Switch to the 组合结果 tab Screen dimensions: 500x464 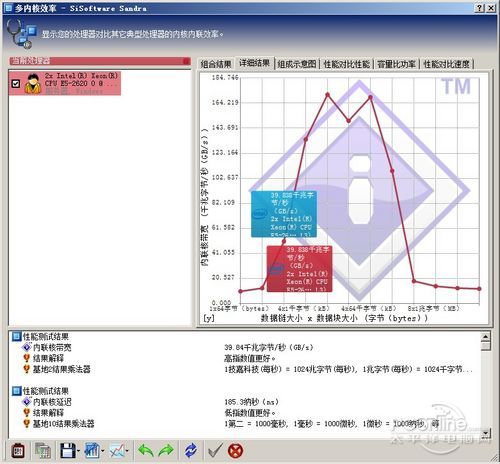216,64
